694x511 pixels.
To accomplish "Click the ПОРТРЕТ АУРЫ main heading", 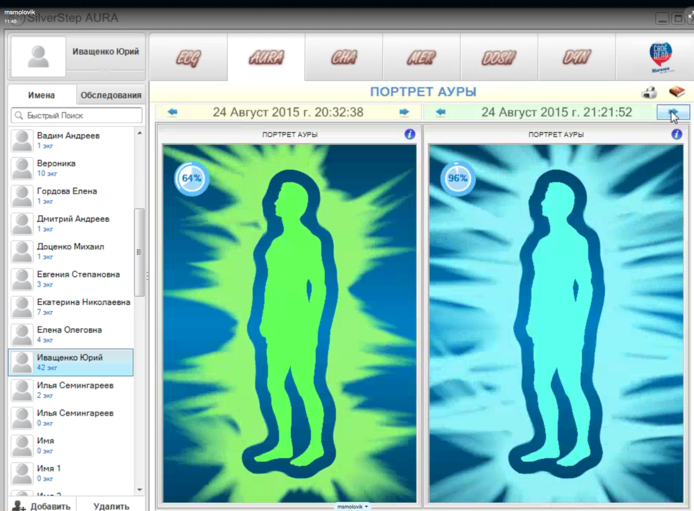I will click(423, 92).
